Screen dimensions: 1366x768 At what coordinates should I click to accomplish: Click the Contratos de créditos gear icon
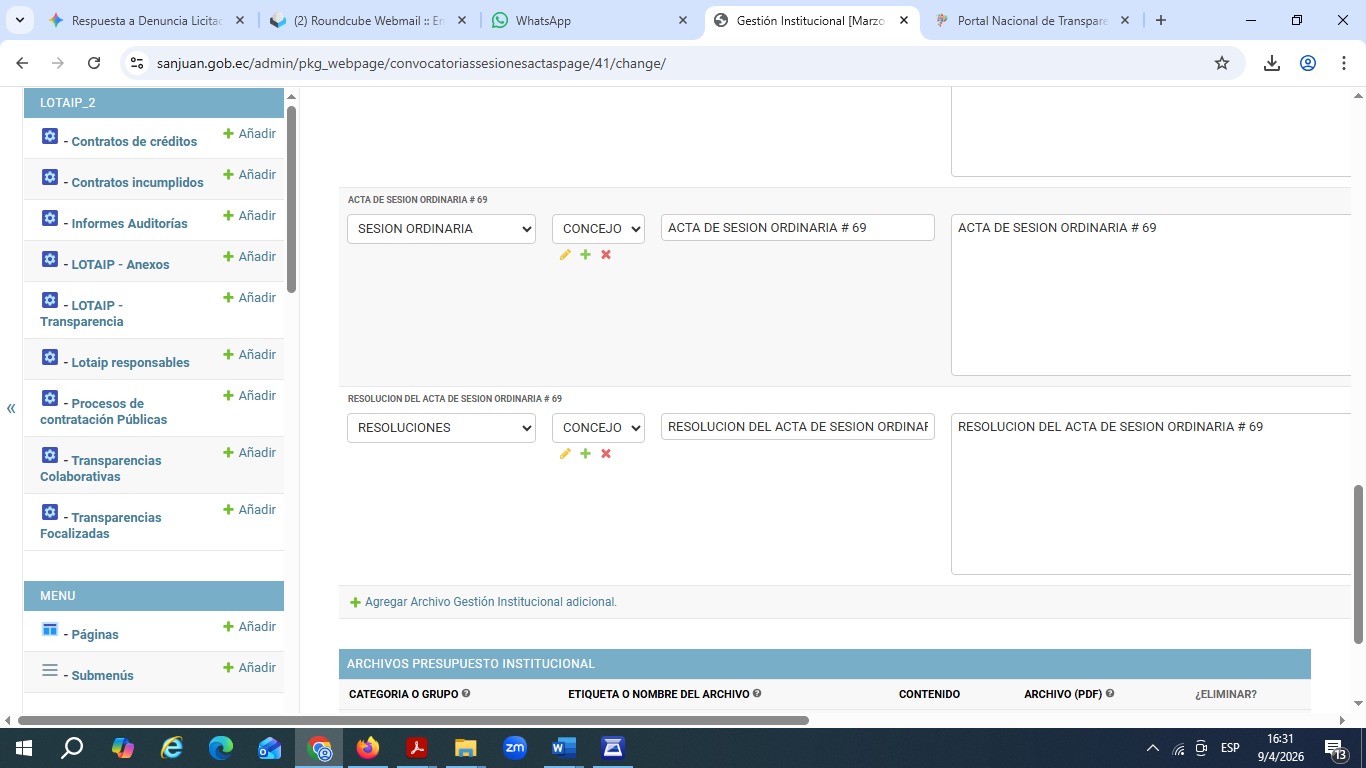pos(50,136)
